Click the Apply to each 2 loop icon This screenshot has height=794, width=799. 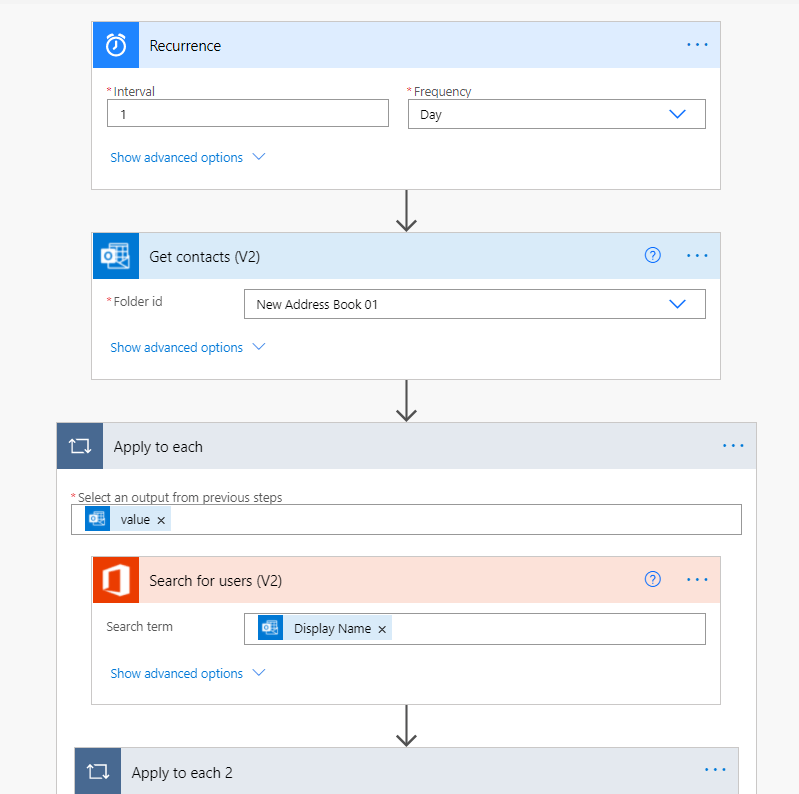tap(98, 771)
